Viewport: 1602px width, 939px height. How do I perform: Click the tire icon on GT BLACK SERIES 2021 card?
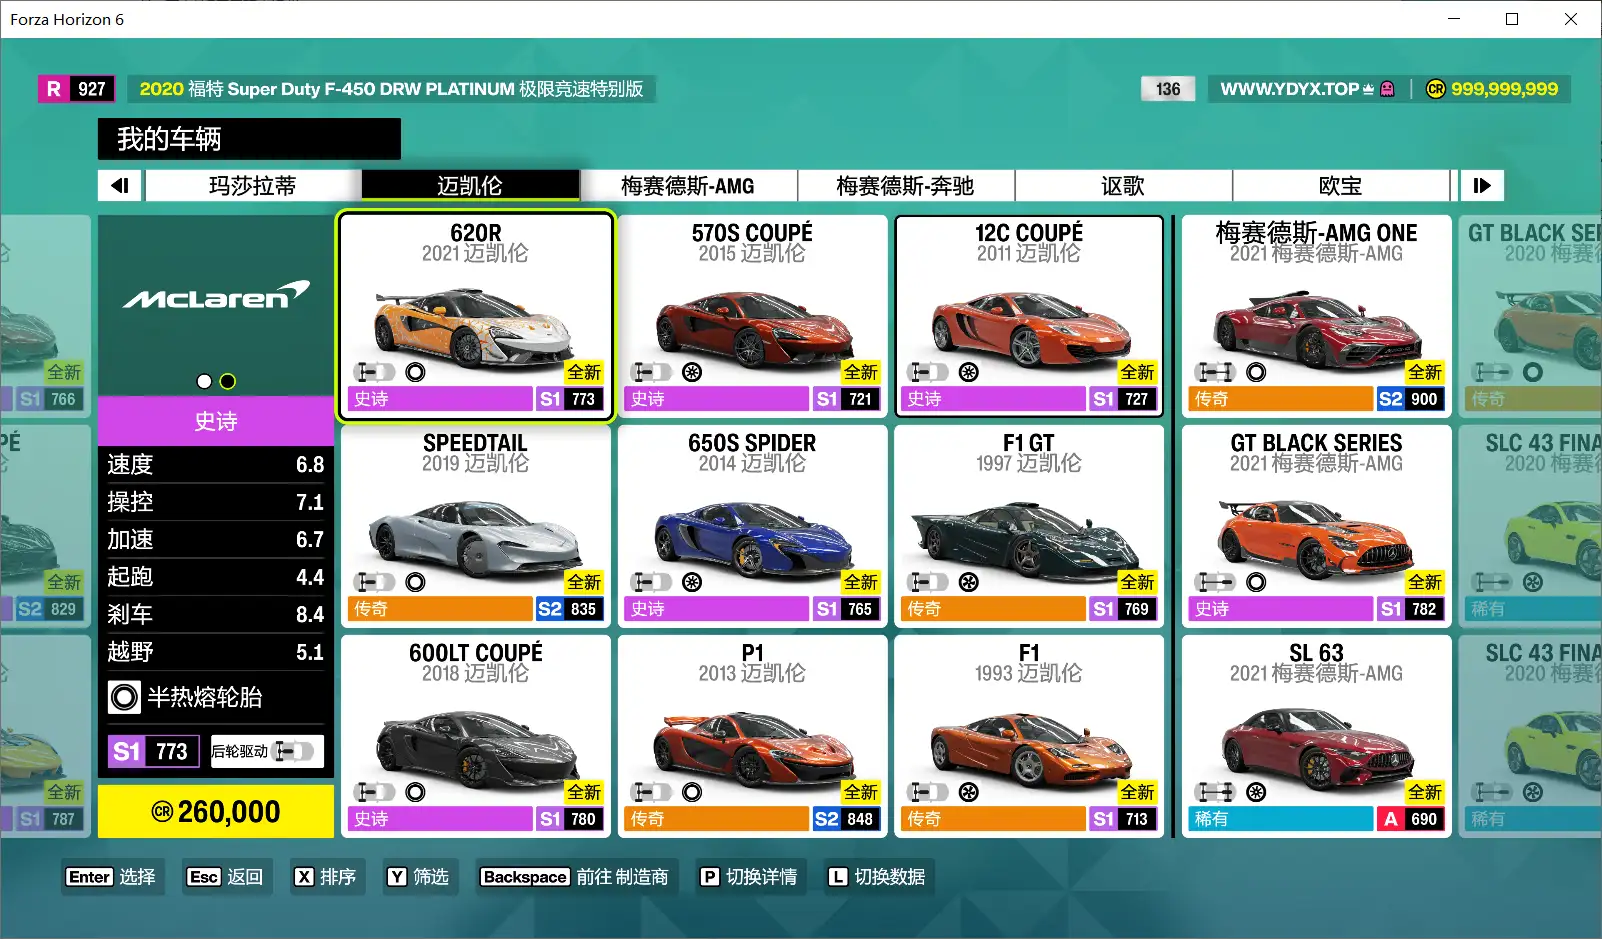pyautogui.click(x=1256, y=582)
